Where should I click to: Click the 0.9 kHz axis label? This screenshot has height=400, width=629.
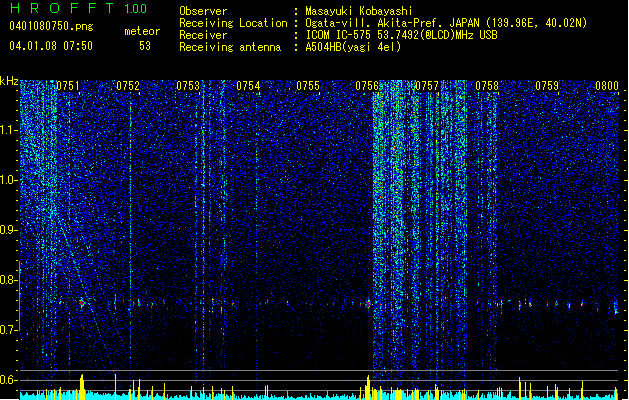(8, 230)
